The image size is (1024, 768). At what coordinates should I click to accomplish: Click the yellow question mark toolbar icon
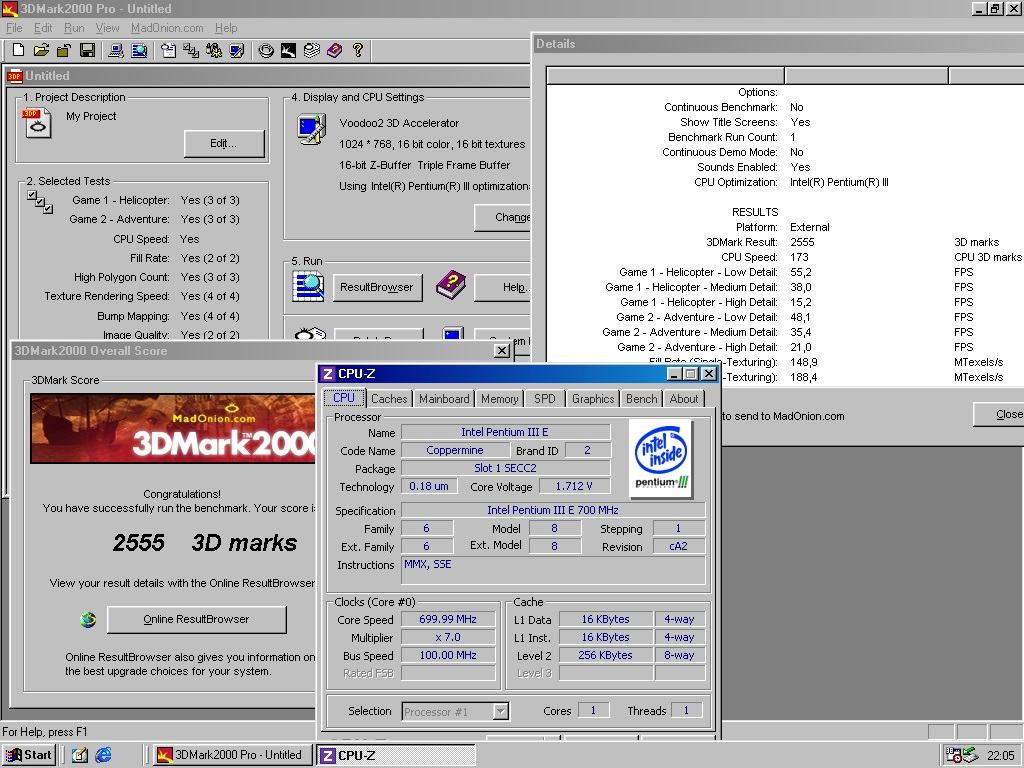[x=357, y=50]
